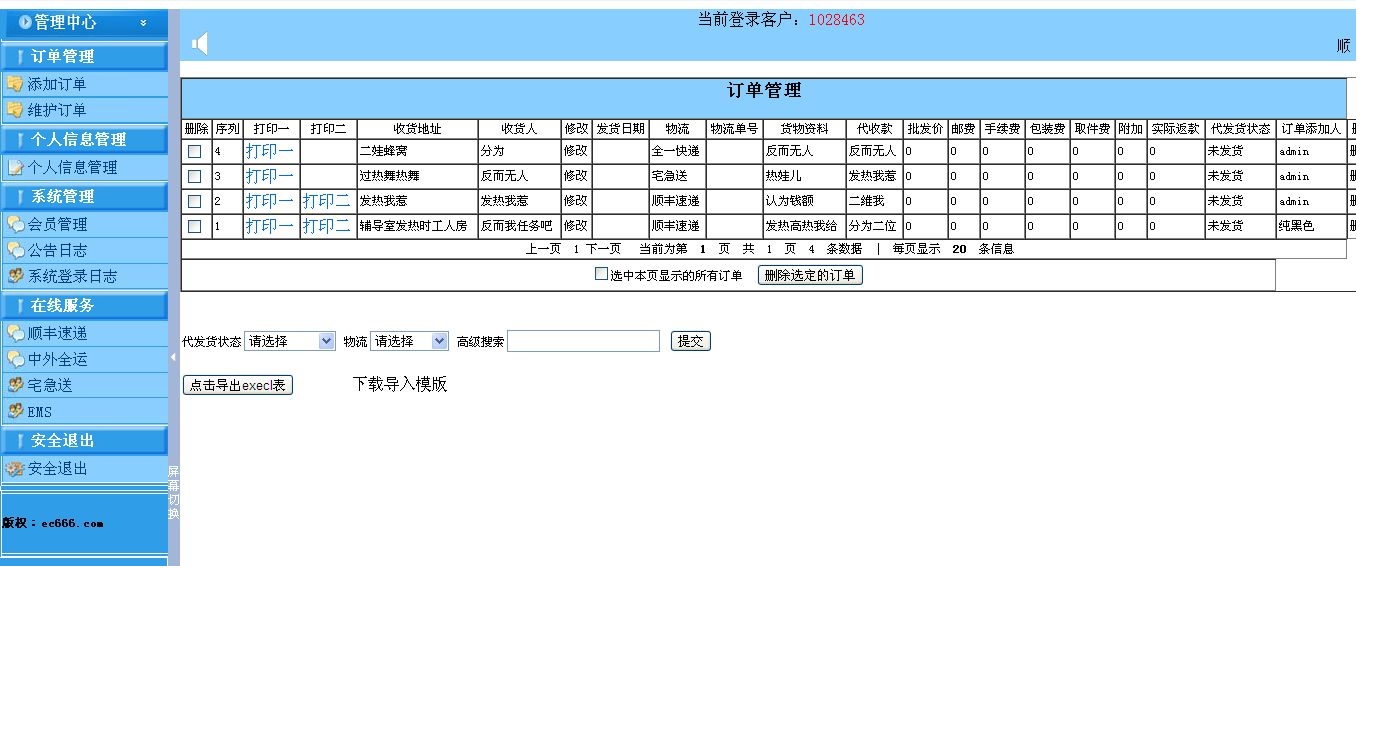Click the 公告日志 chat bubble icon
This screenshot has height=745, width=1399.
tap(15, 250)
